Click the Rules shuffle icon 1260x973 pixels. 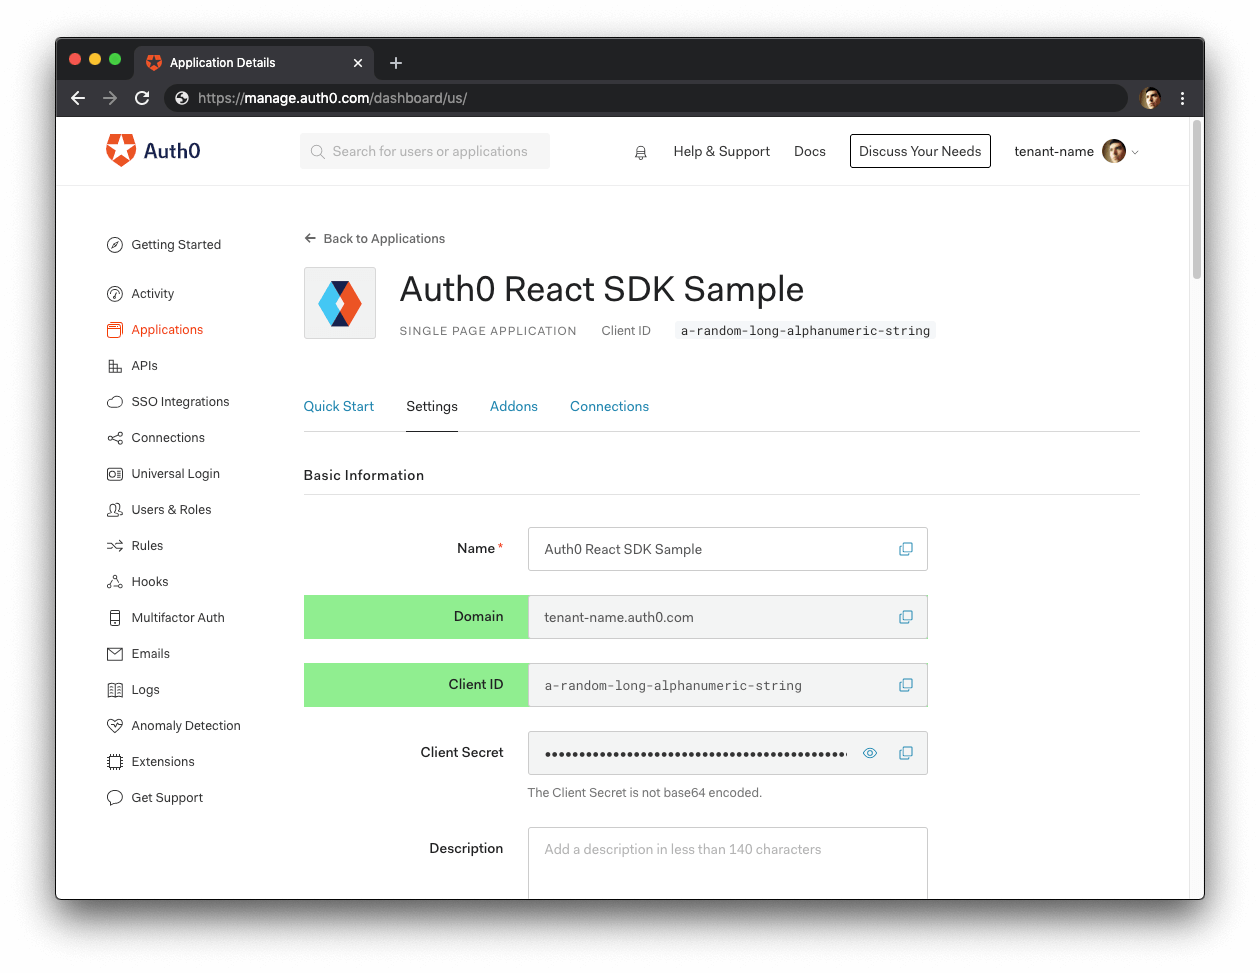click(115, 546)
